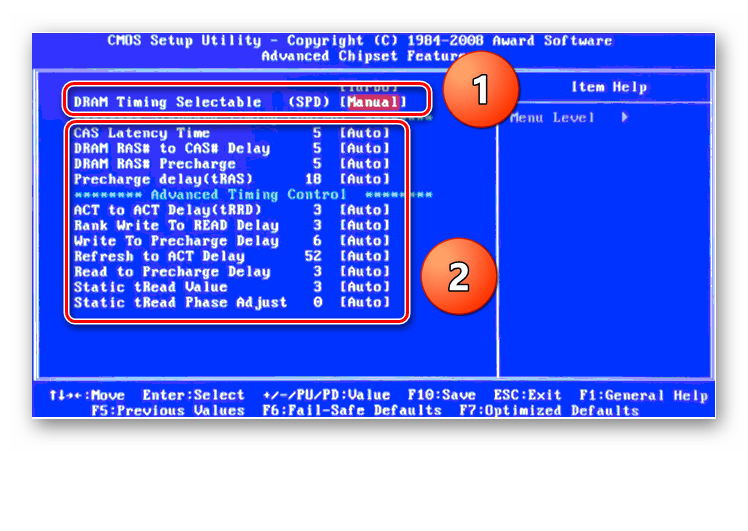Open DRAM RAS# to CAS# Delay Auto option
The height and width of the screenshot is (531, 748).
364,148
